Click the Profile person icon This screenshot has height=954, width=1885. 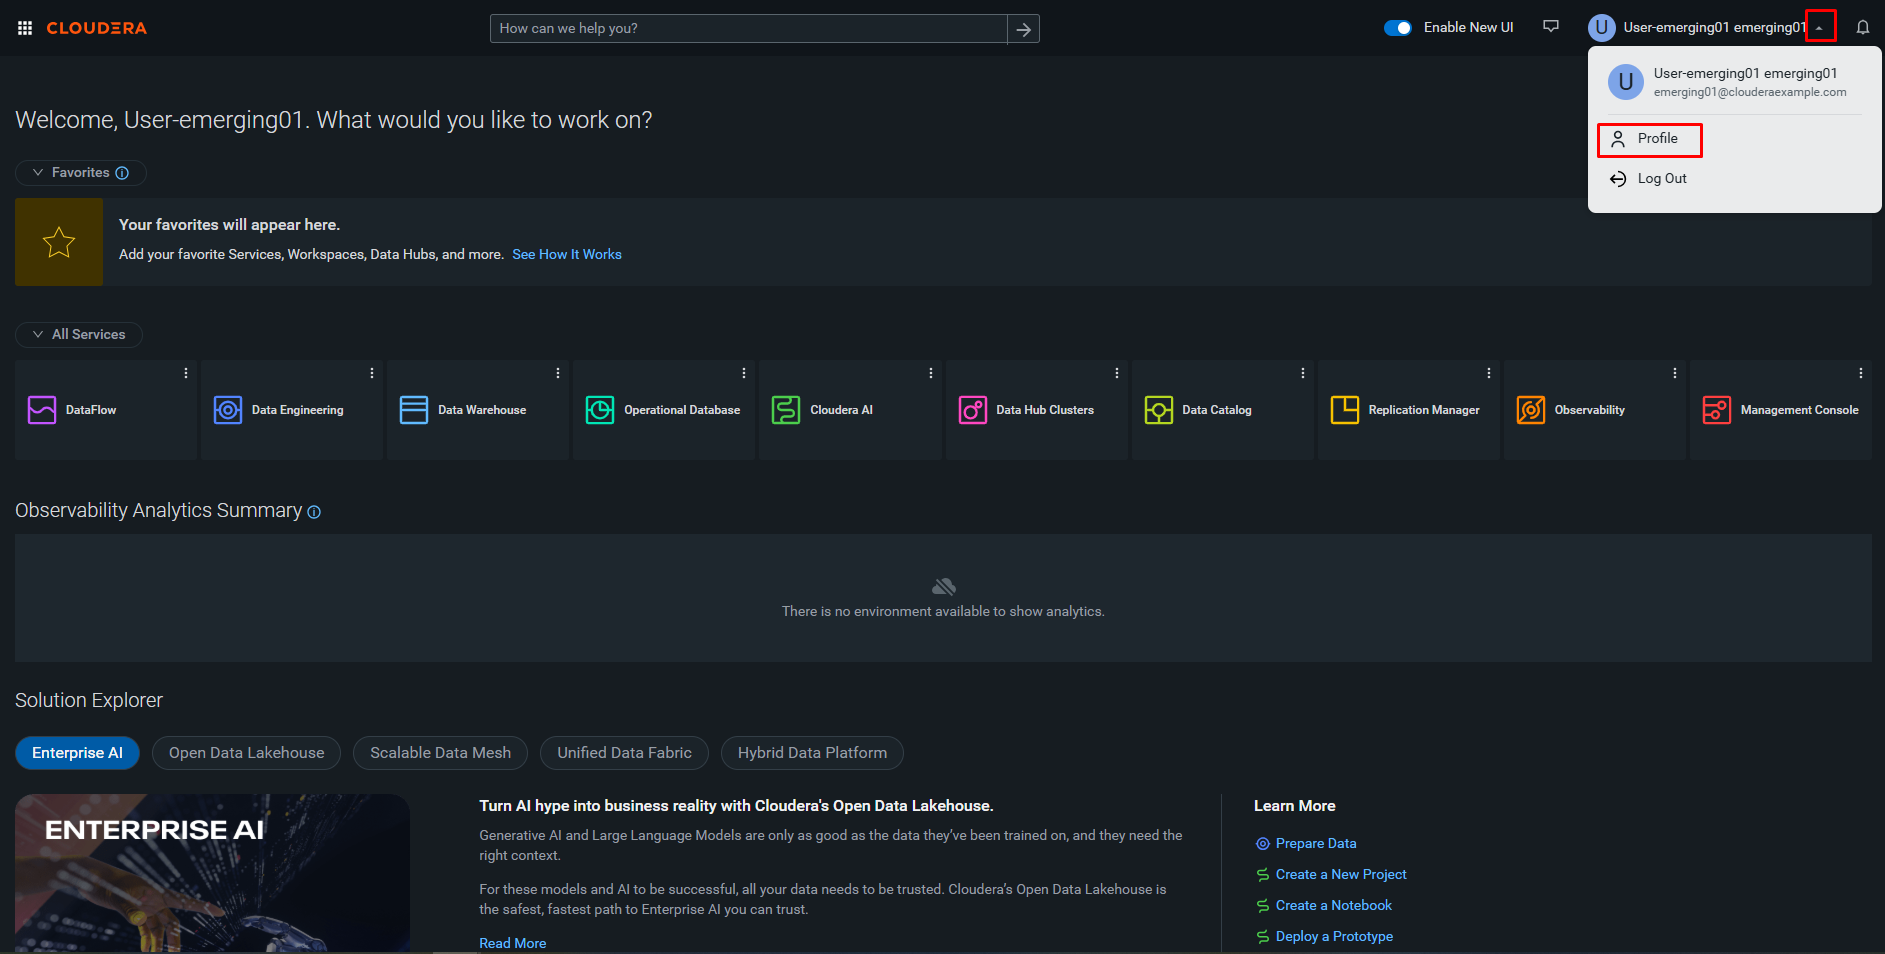tap(1618, 139)
